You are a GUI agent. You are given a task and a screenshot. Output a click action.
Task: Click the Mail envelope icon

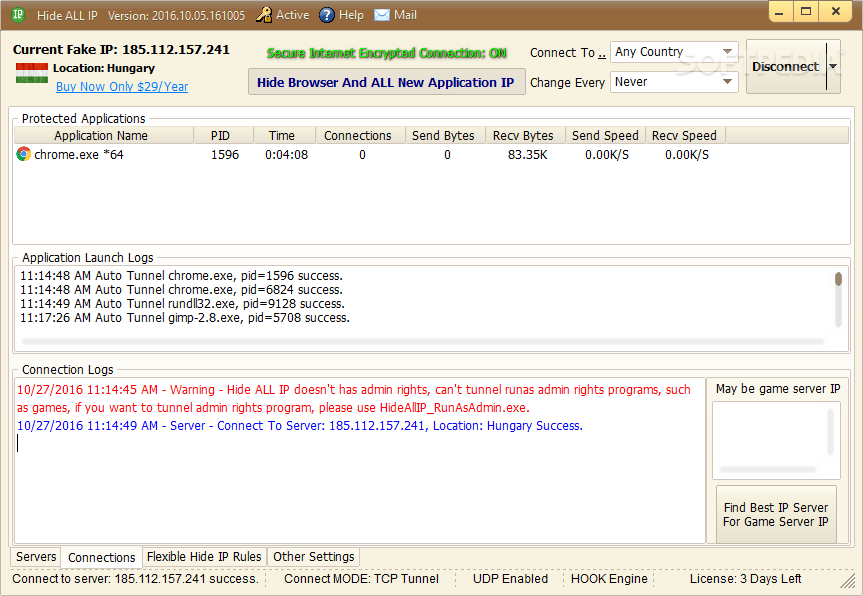[x=382, y=15]
